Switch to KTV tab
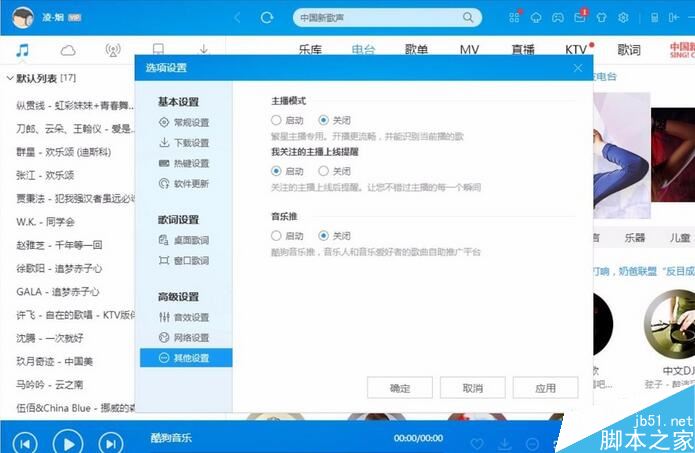Viewport: 695px width, 453px height. coord(576,50)
